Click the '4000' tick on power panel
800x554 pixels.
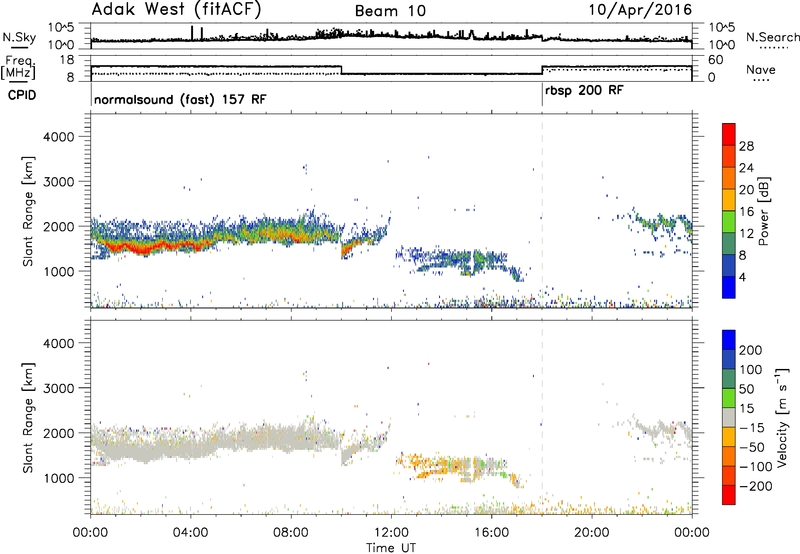point(58,137)
